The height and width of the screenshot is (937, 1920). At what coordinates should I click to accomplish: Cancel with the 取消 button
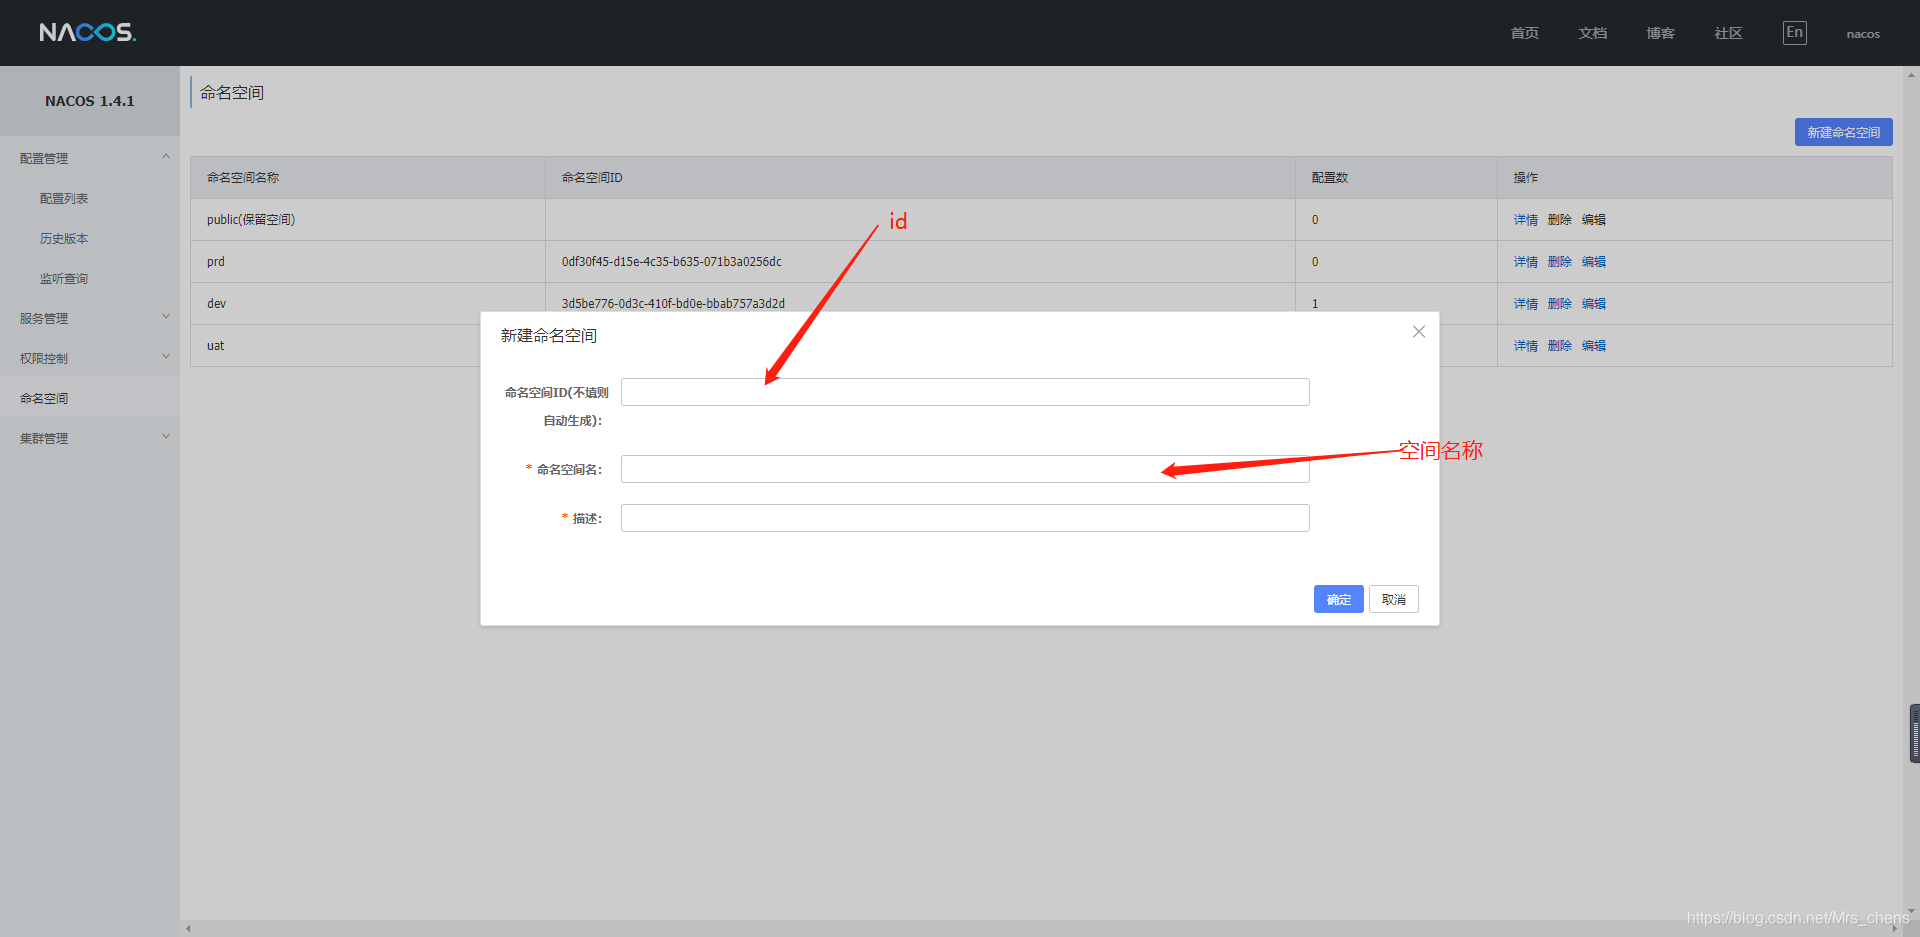(1393, 599)
